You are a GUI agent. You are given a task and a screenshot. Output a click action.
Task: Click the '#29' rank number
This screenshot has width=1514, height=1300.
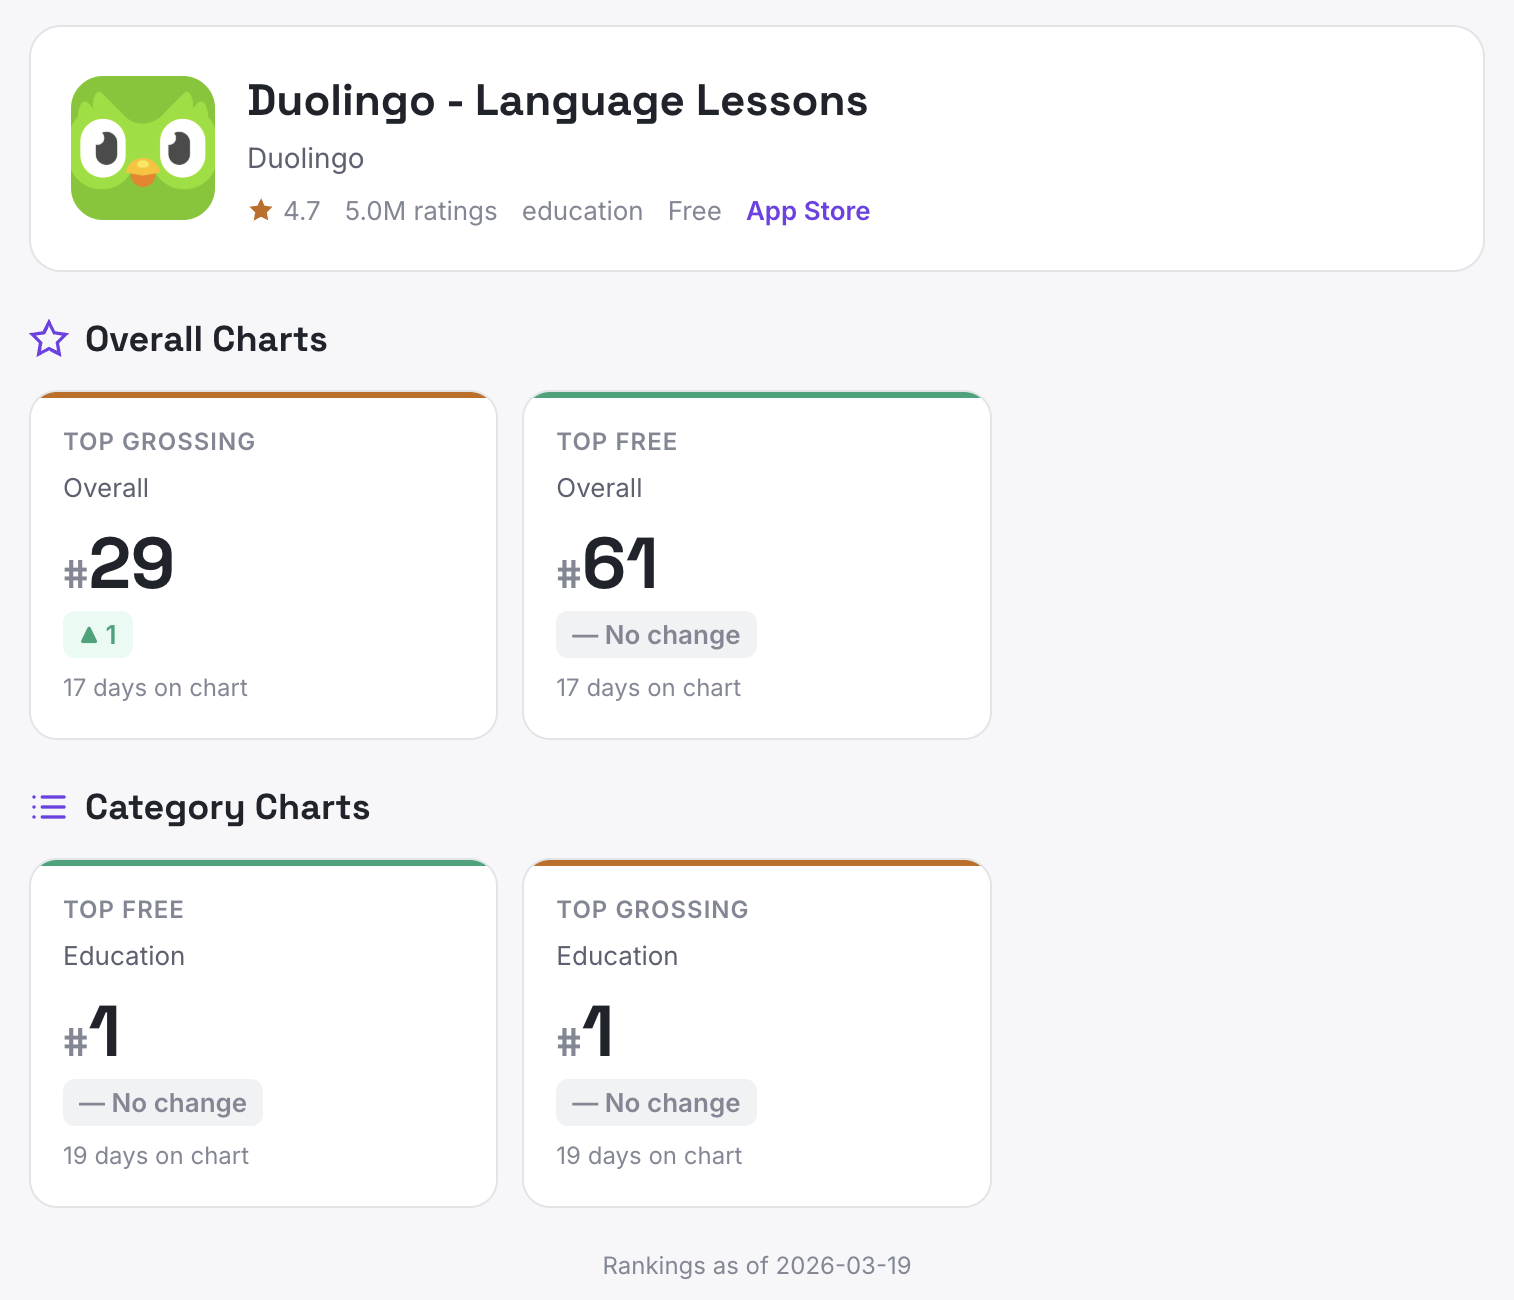click(119, 565)
